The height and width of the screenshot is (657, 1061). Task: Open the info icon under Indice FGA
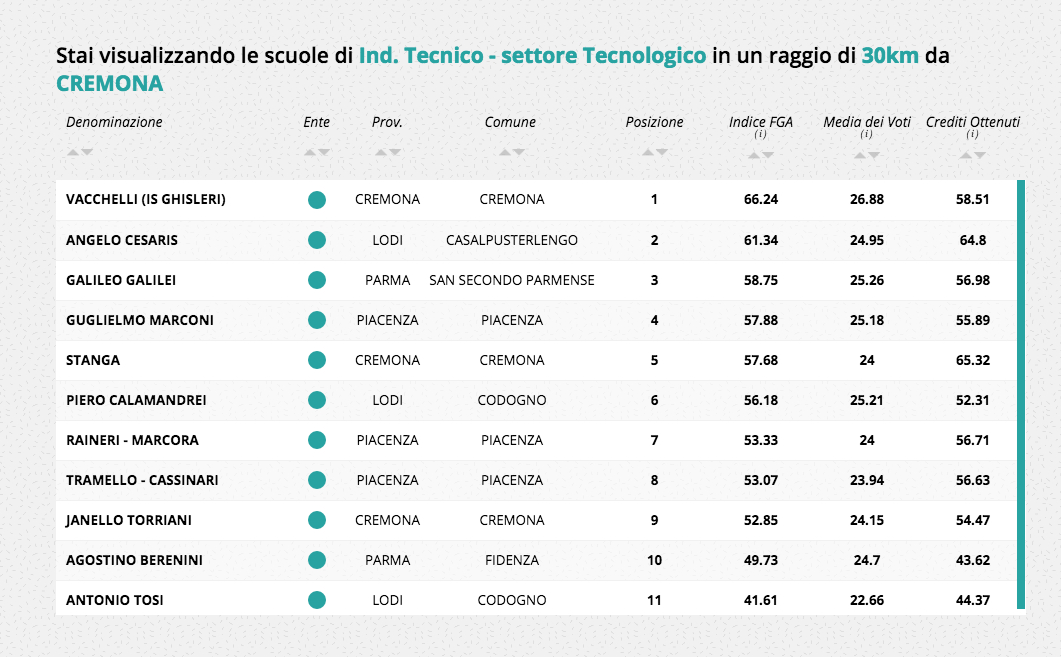click(761, 135)
